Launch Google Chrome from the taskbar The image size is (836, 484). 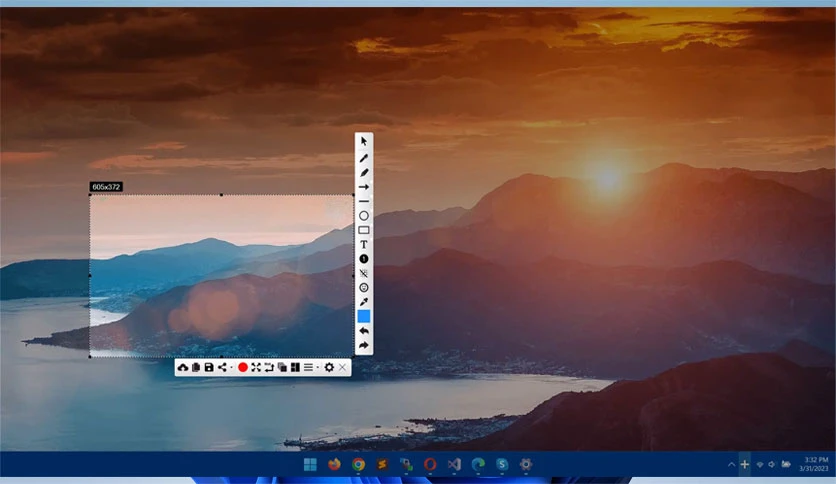pos(358,465)
